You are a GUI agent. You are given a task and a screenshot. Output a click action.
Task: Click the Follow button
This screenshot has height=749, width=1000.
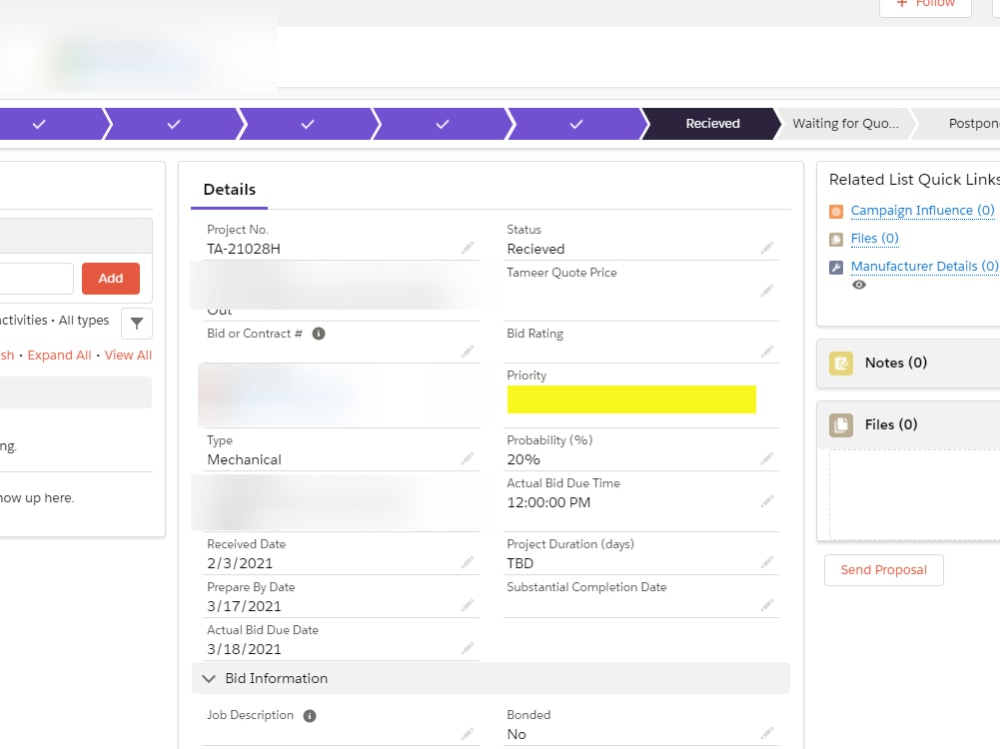pos(925,4)
